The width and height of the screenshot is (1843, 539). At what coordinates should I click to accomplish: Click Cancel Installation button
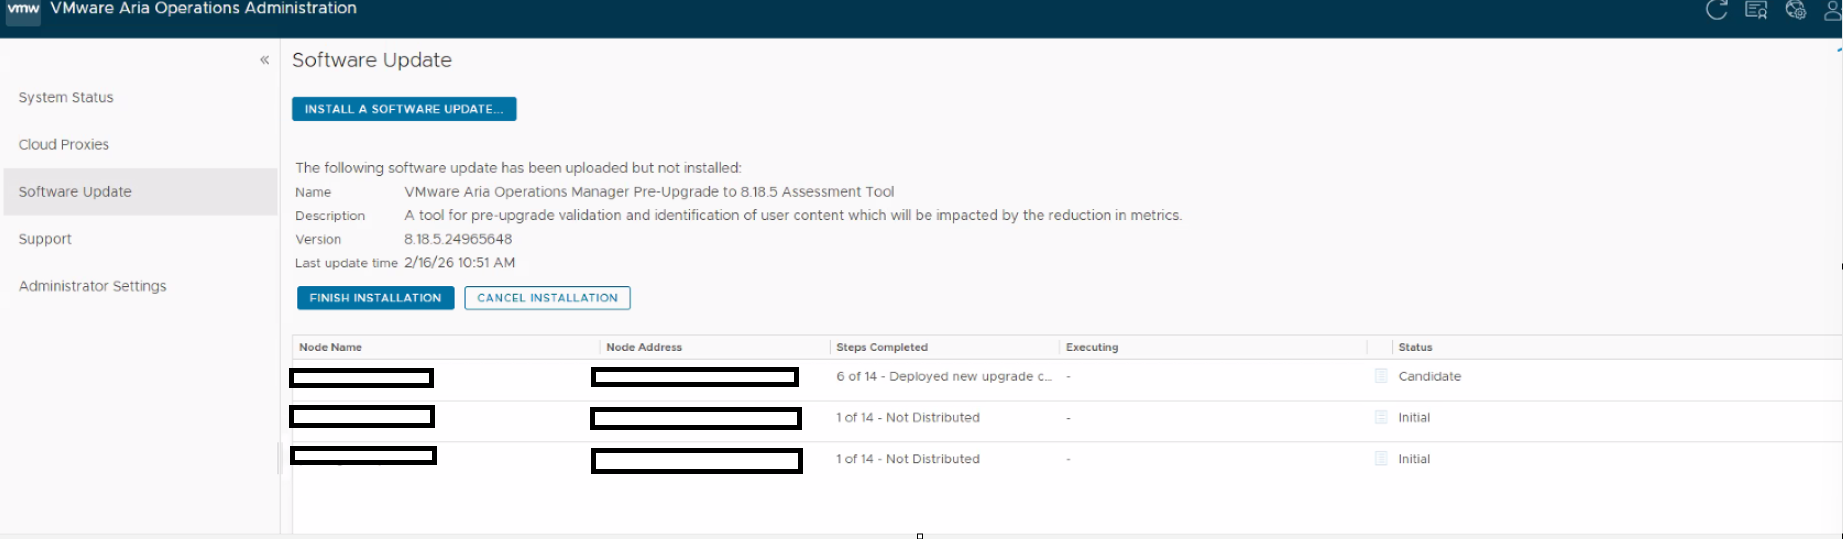coord(547,298)
